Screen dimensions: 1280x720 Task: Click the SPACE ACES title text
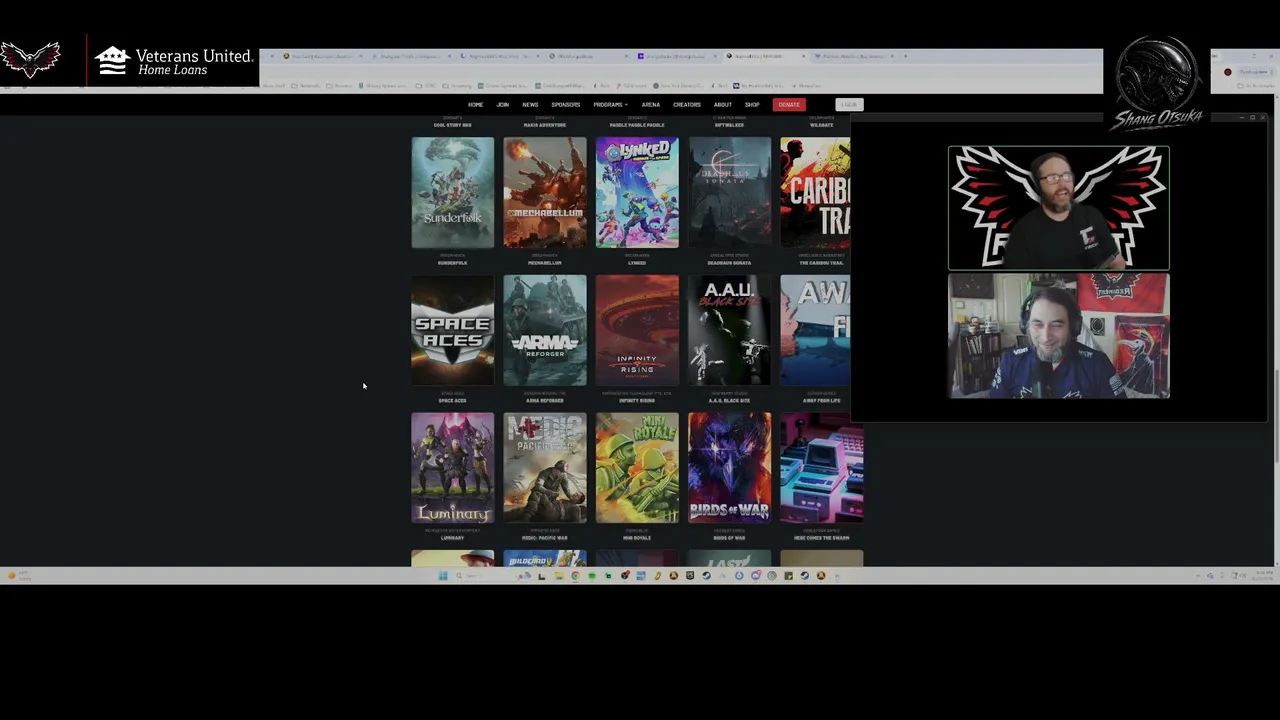click(452, 401)
